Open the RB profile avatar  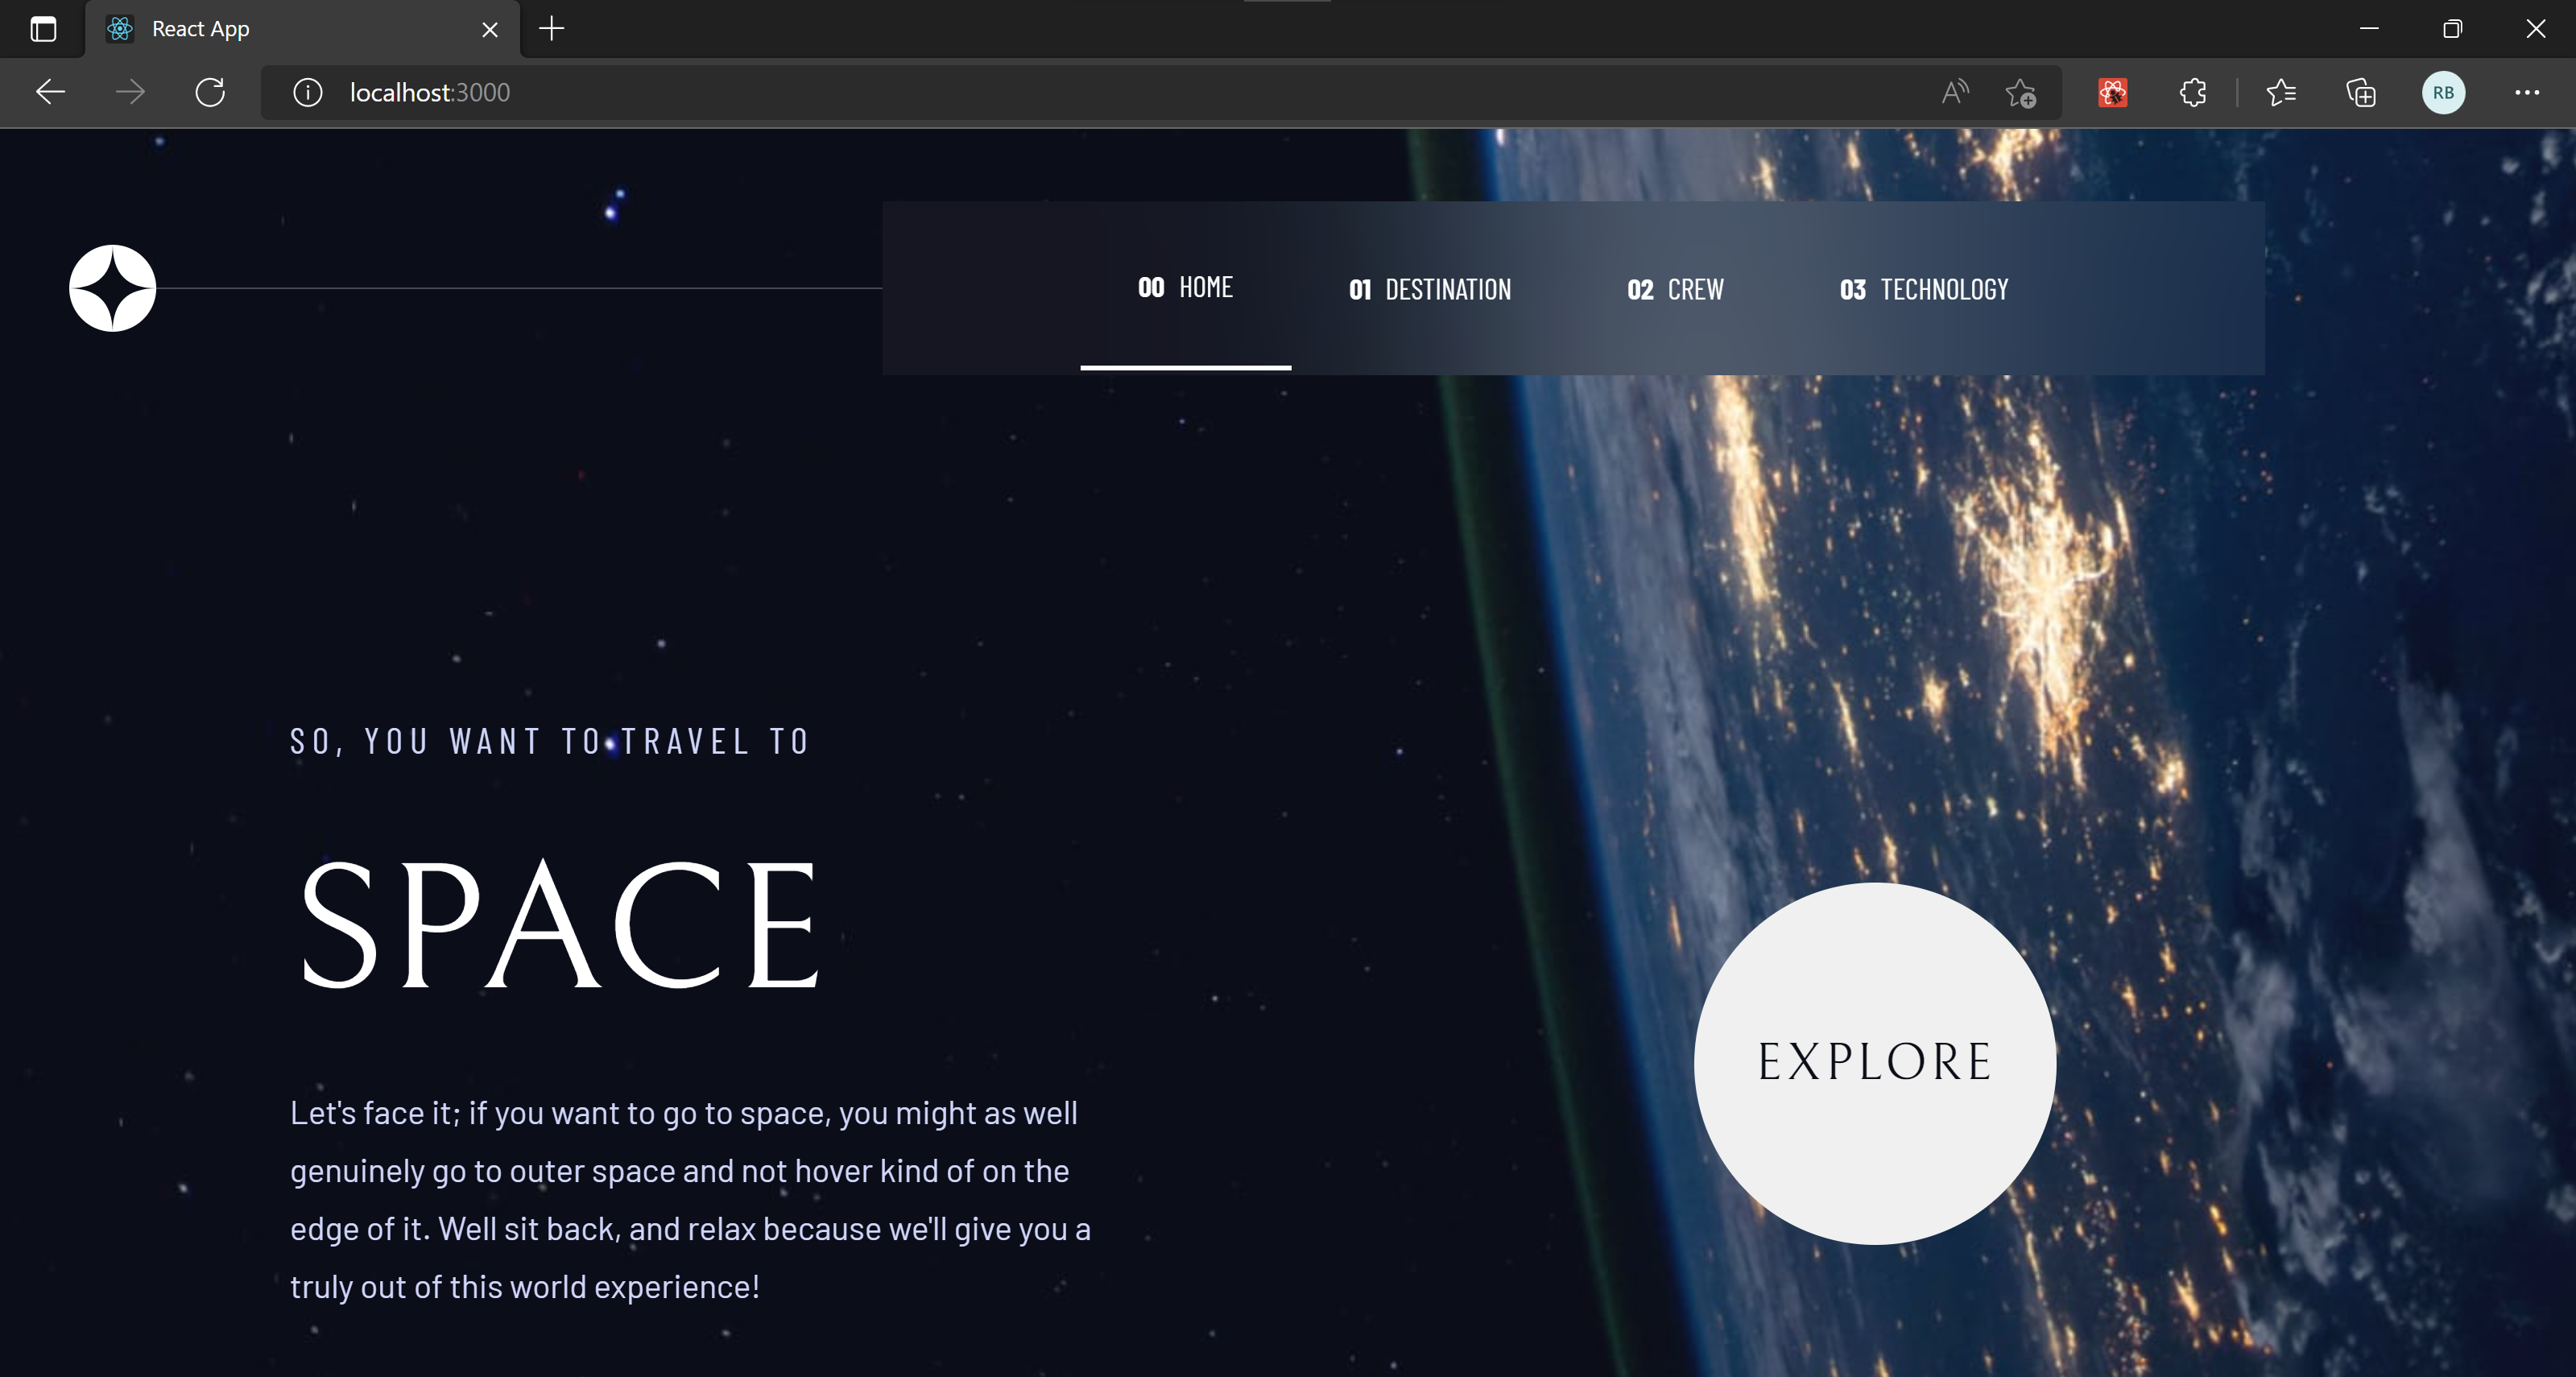[2442, 92]
